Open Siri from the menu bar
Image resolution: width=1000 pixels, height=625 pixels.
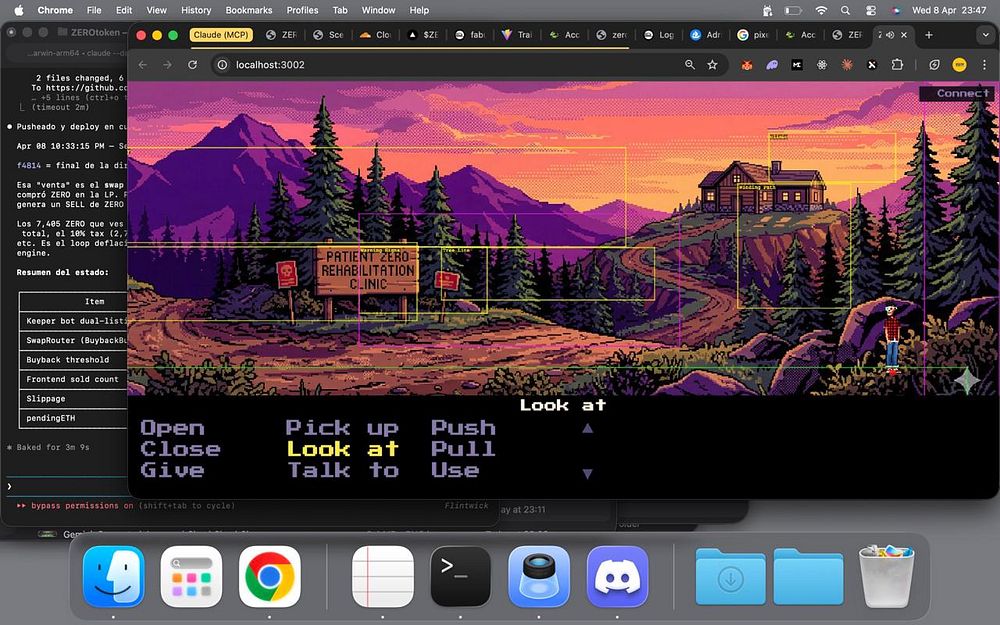[896, 10]
